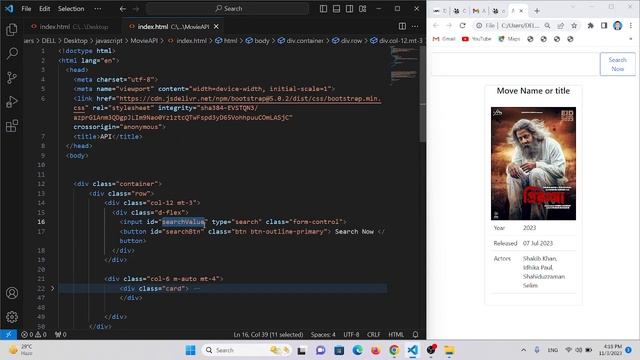Screen dimensions: 640x360
Task: Open the MovieAPI folder breadcrumb
Action: pyautogui.click(x=144, y=40)
